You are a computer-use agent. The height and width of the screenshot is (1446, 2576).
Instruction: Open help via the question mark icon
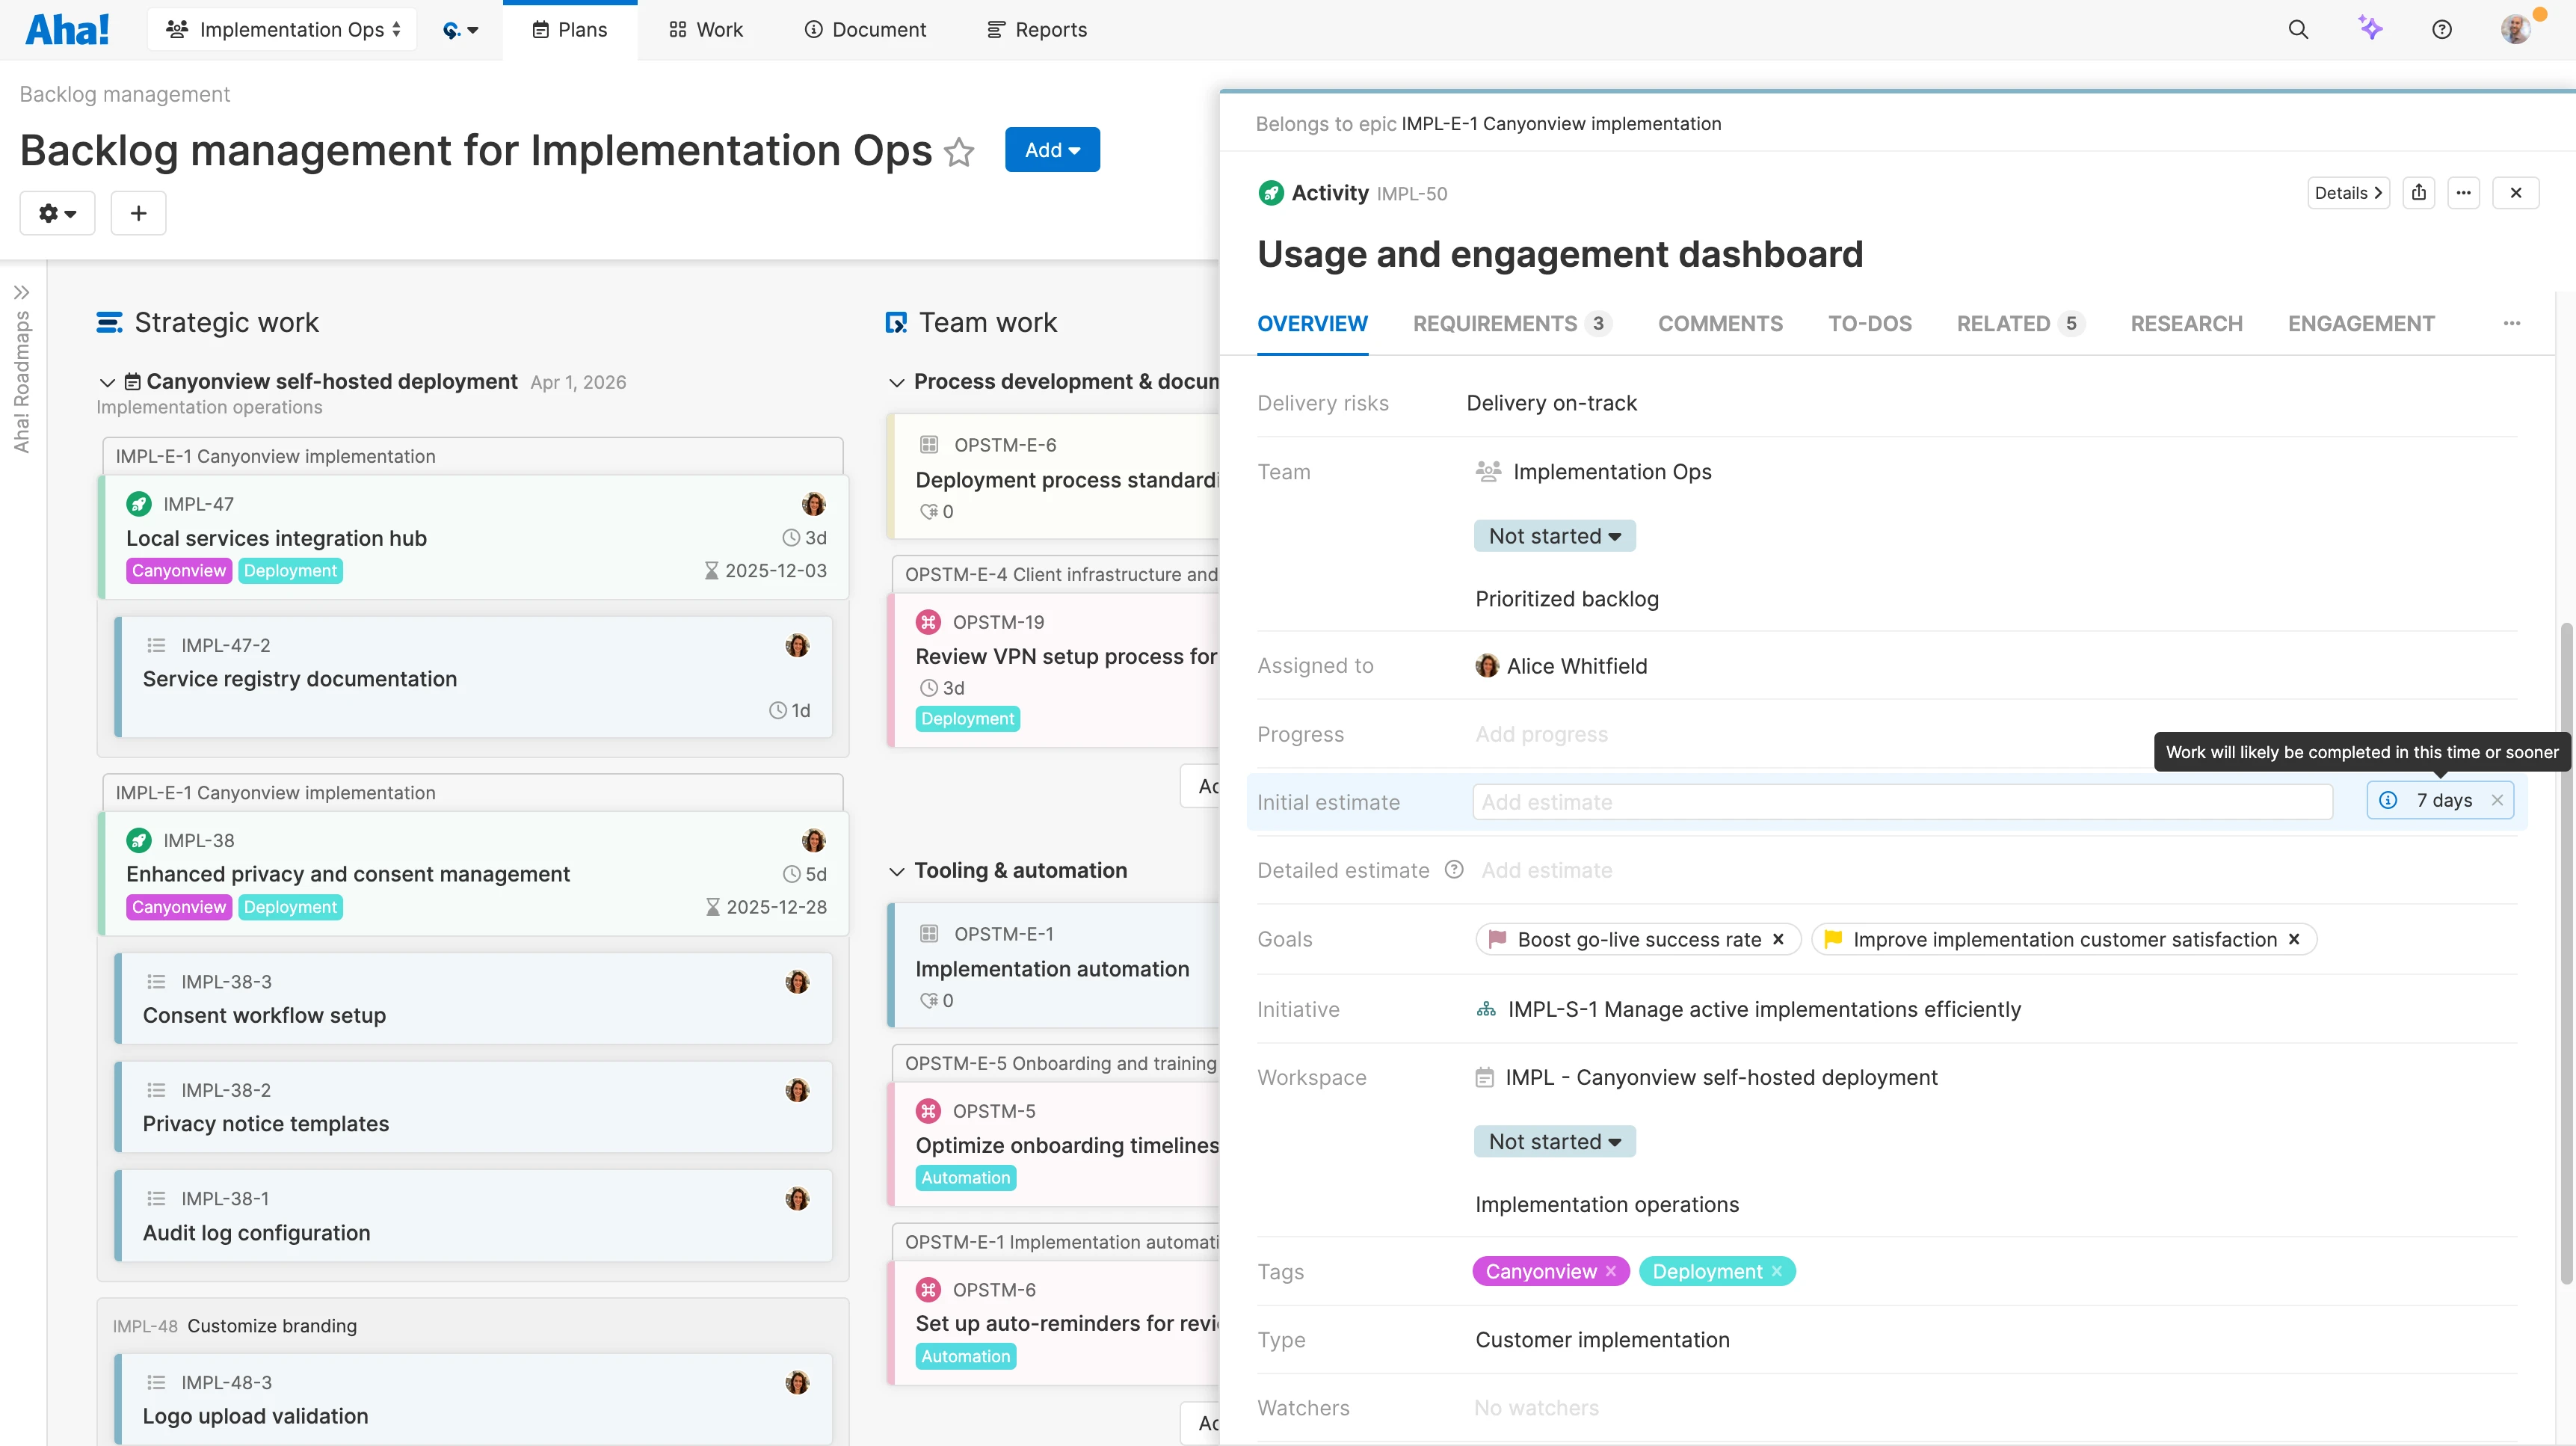(2442, 29)
